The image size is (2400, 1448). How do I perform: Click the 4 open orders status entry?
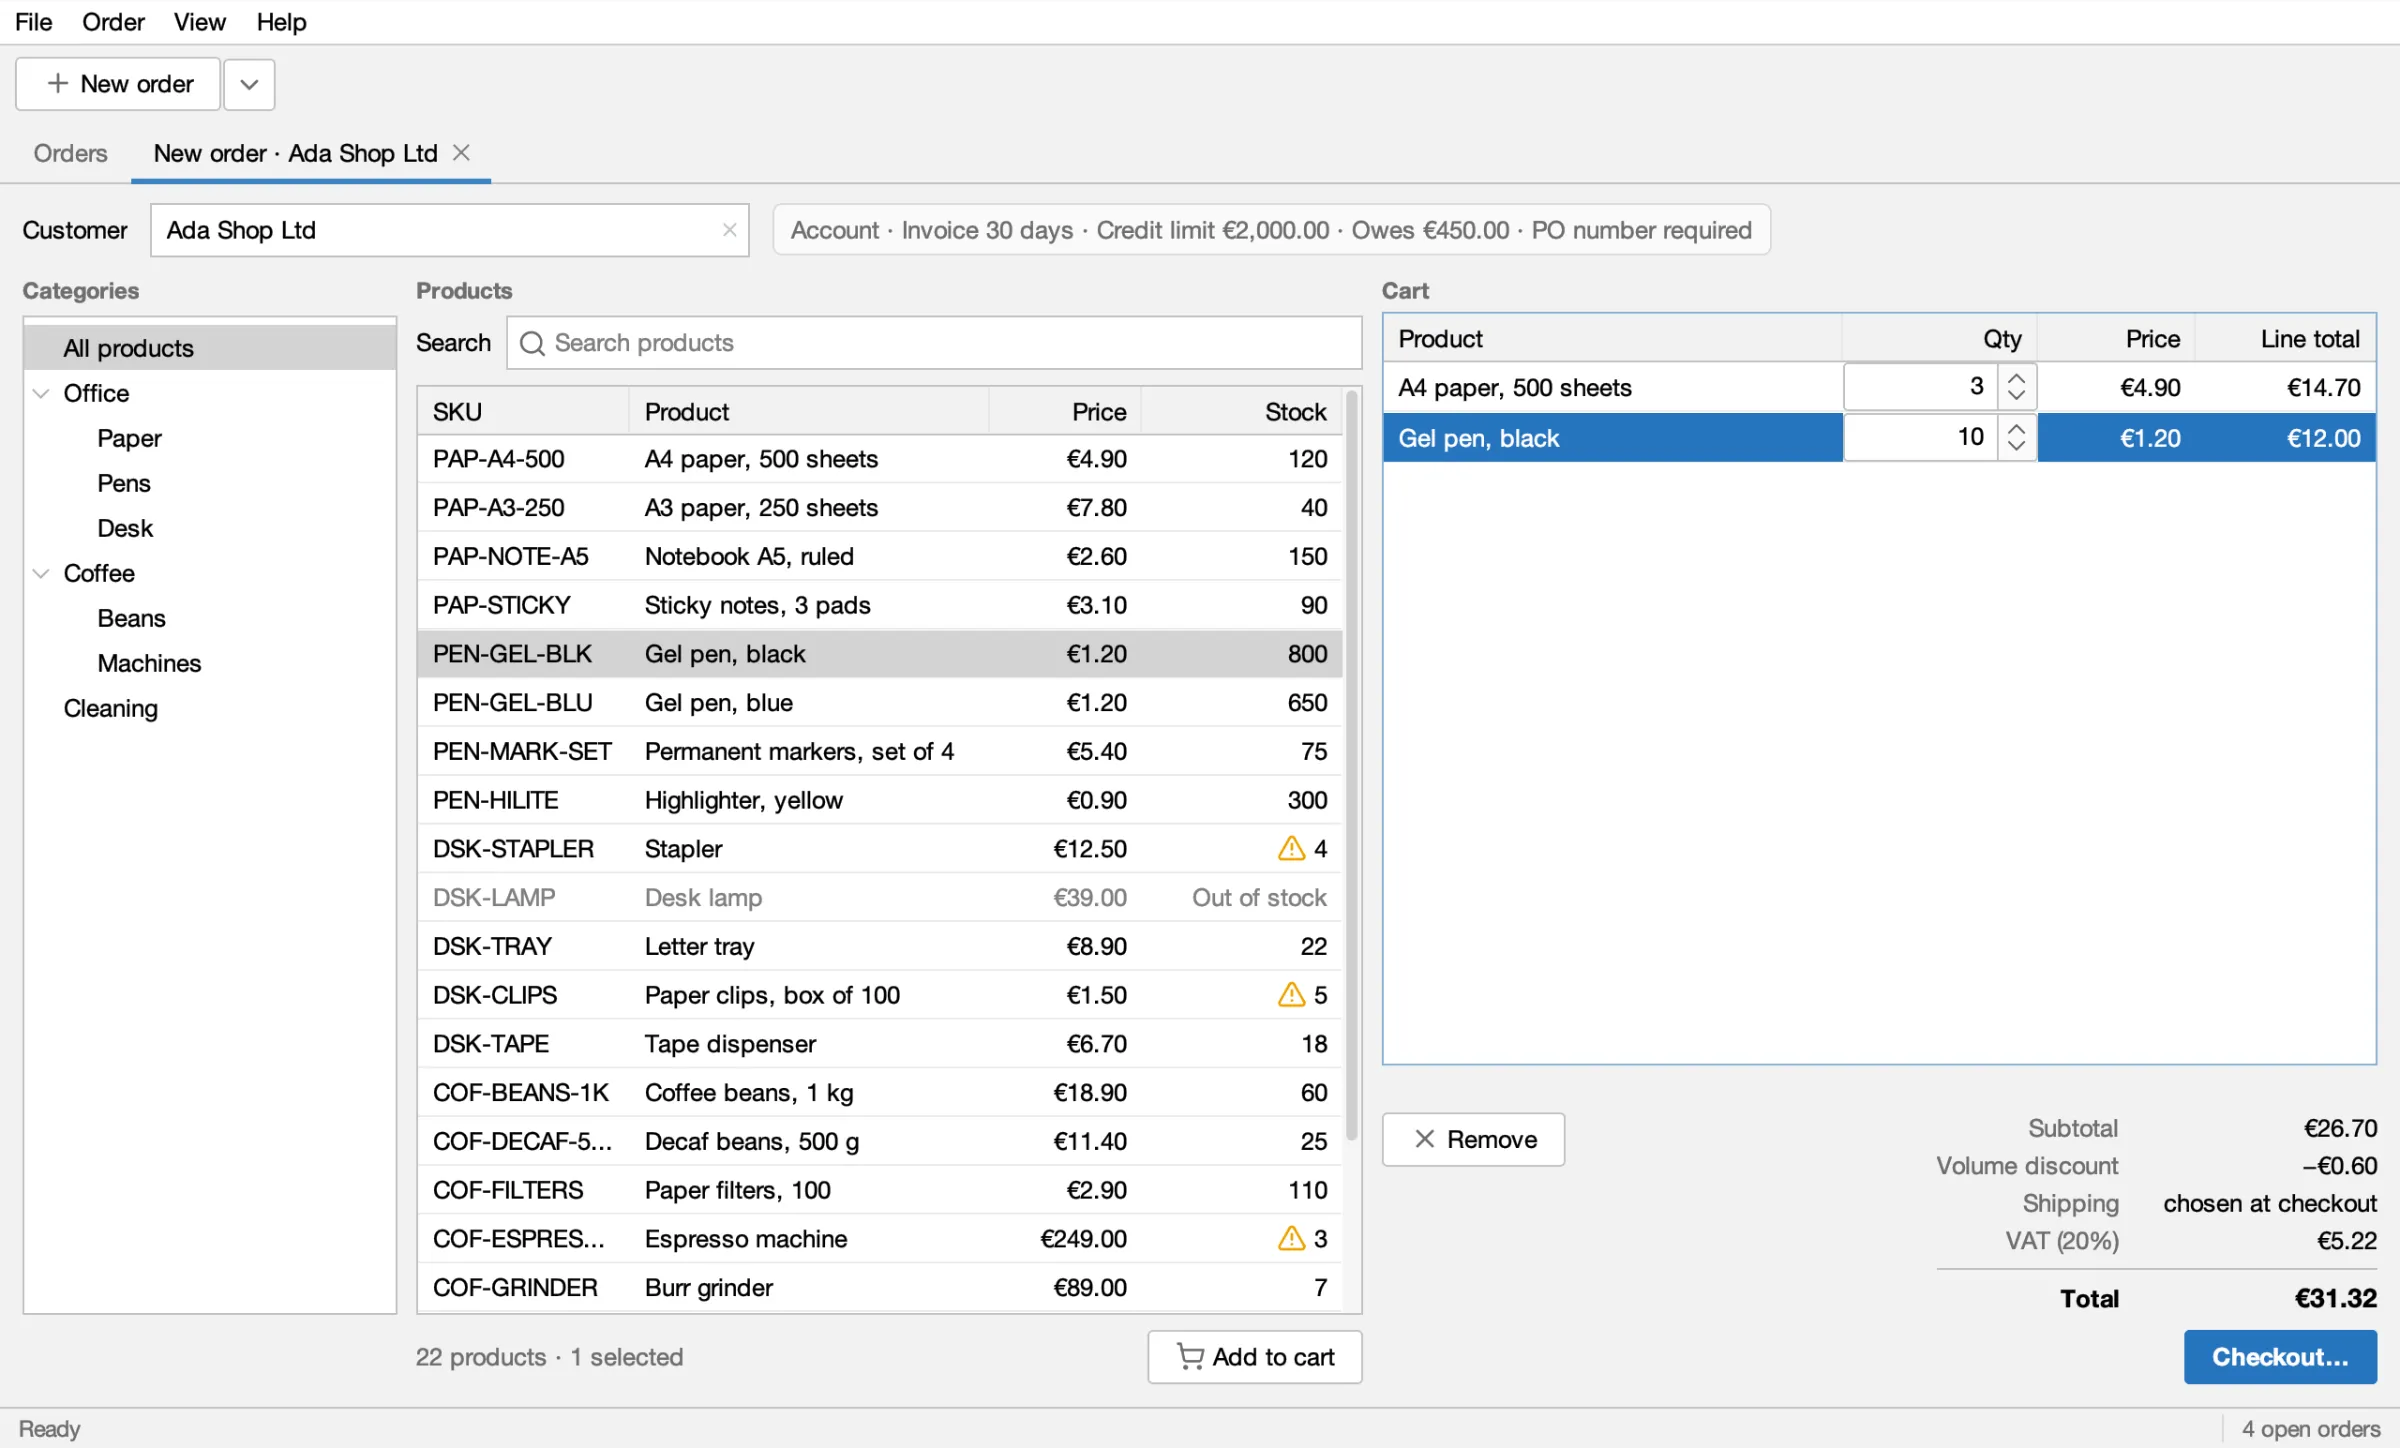click(2310, 1428)
